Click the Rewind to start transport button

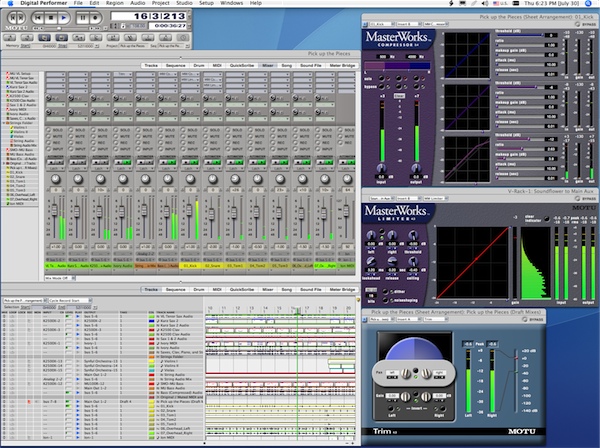coord(38,18)
